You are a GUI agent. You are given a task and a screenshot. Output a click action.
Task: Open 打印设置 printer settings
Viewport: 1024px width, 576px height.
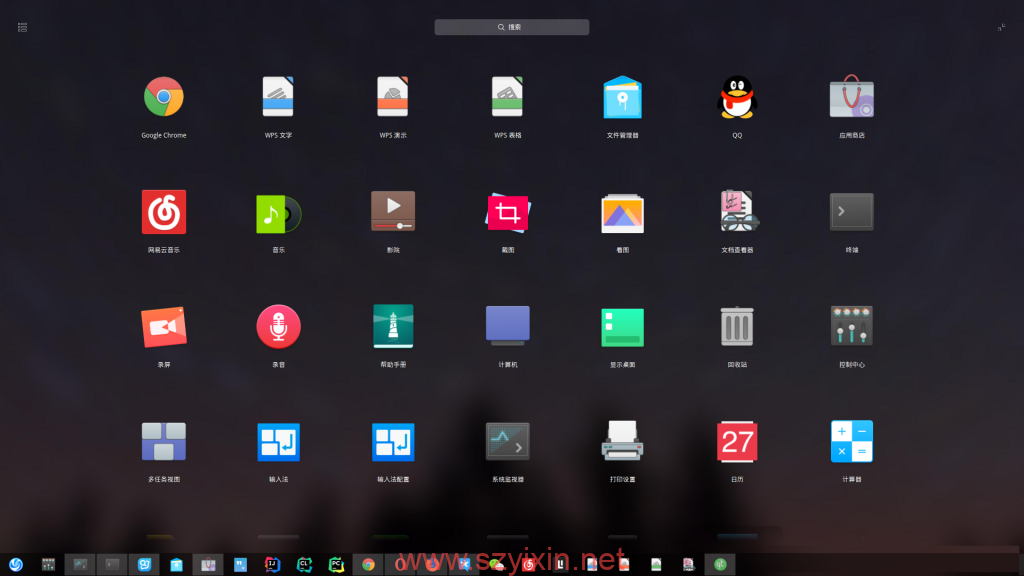click(x=622, y=441)
